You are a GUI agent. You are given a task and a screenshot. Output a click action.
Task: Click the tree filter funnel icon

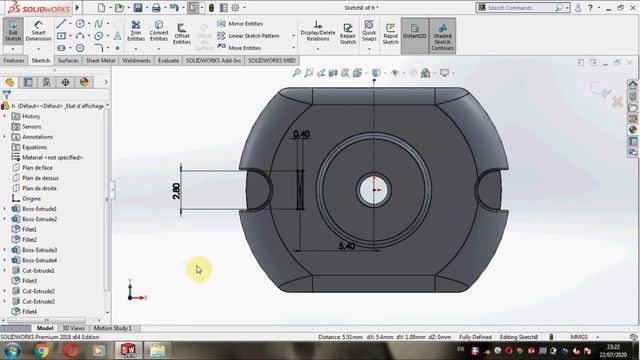tap(7, 95)
